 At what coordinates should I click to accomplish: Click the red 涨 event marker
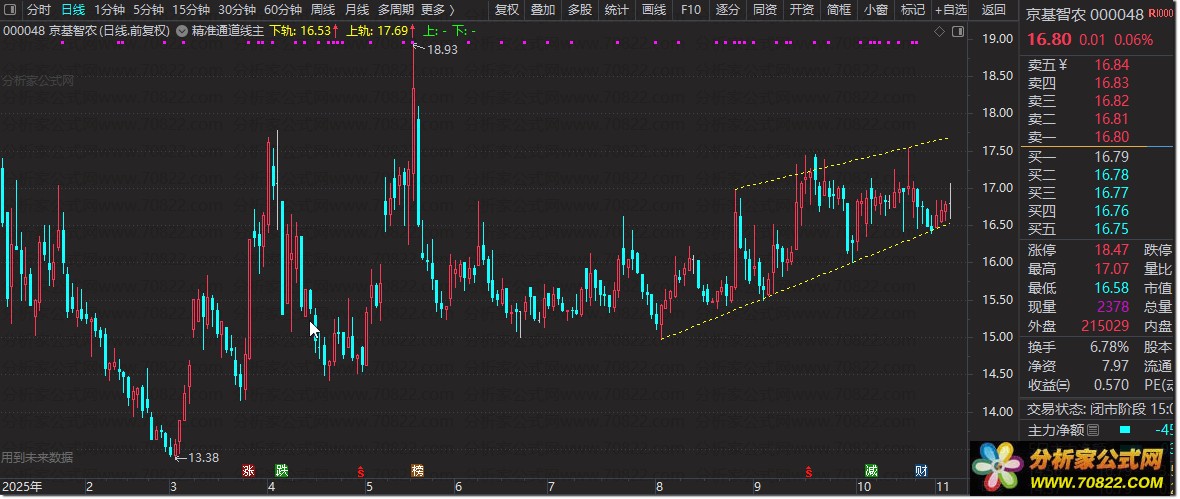248,470
